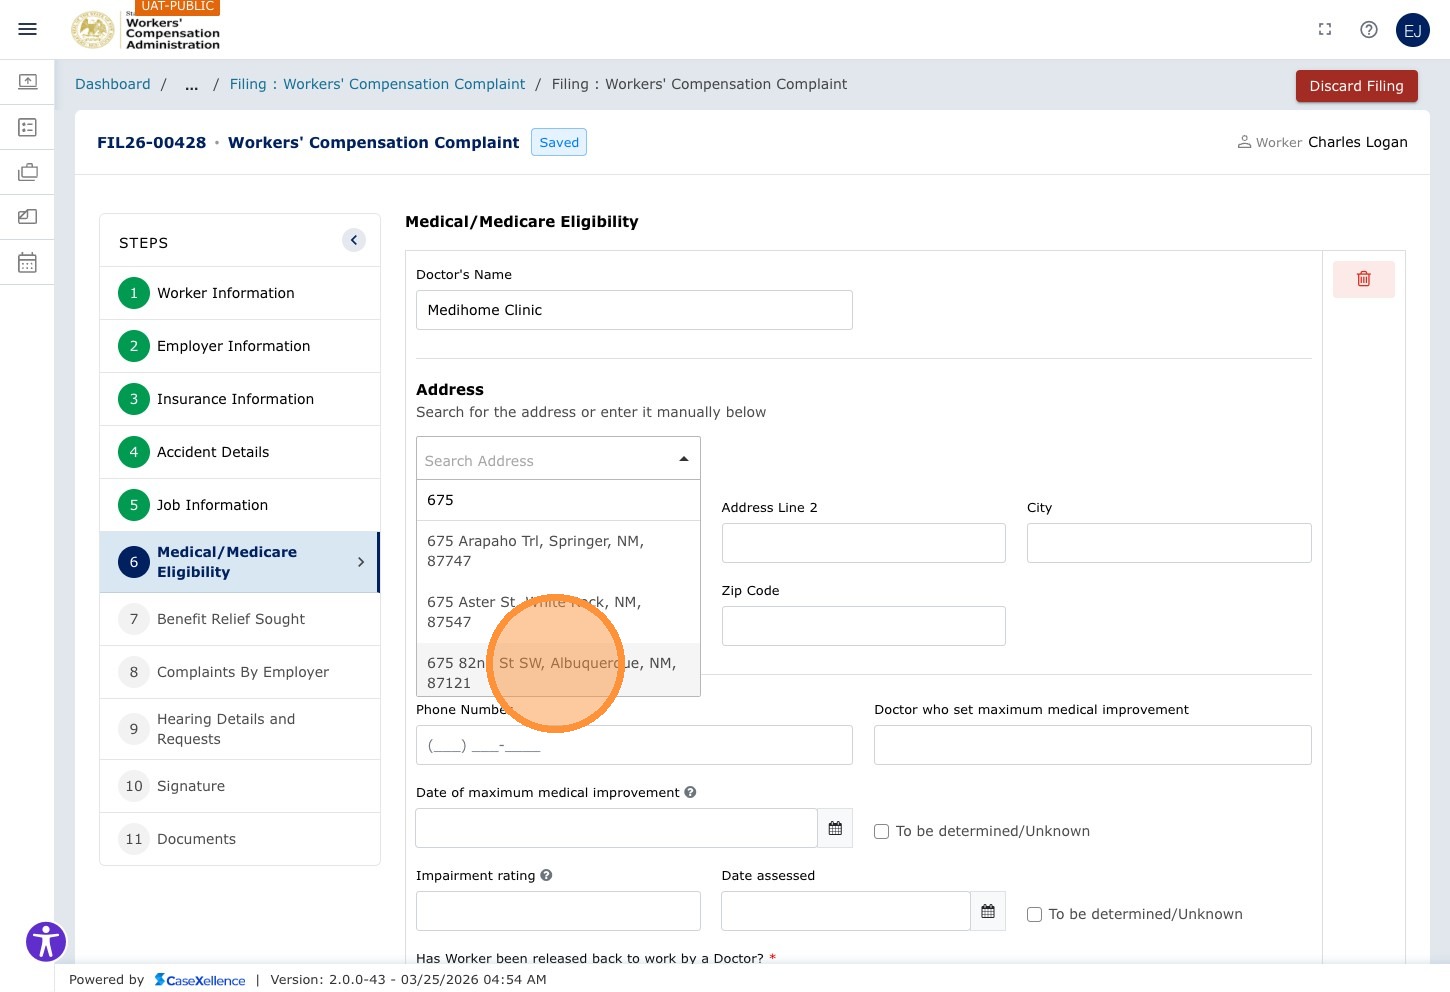
Task: Go to step 3 Insurance Information
Action: pyautogui.click(x=240, y=399)
